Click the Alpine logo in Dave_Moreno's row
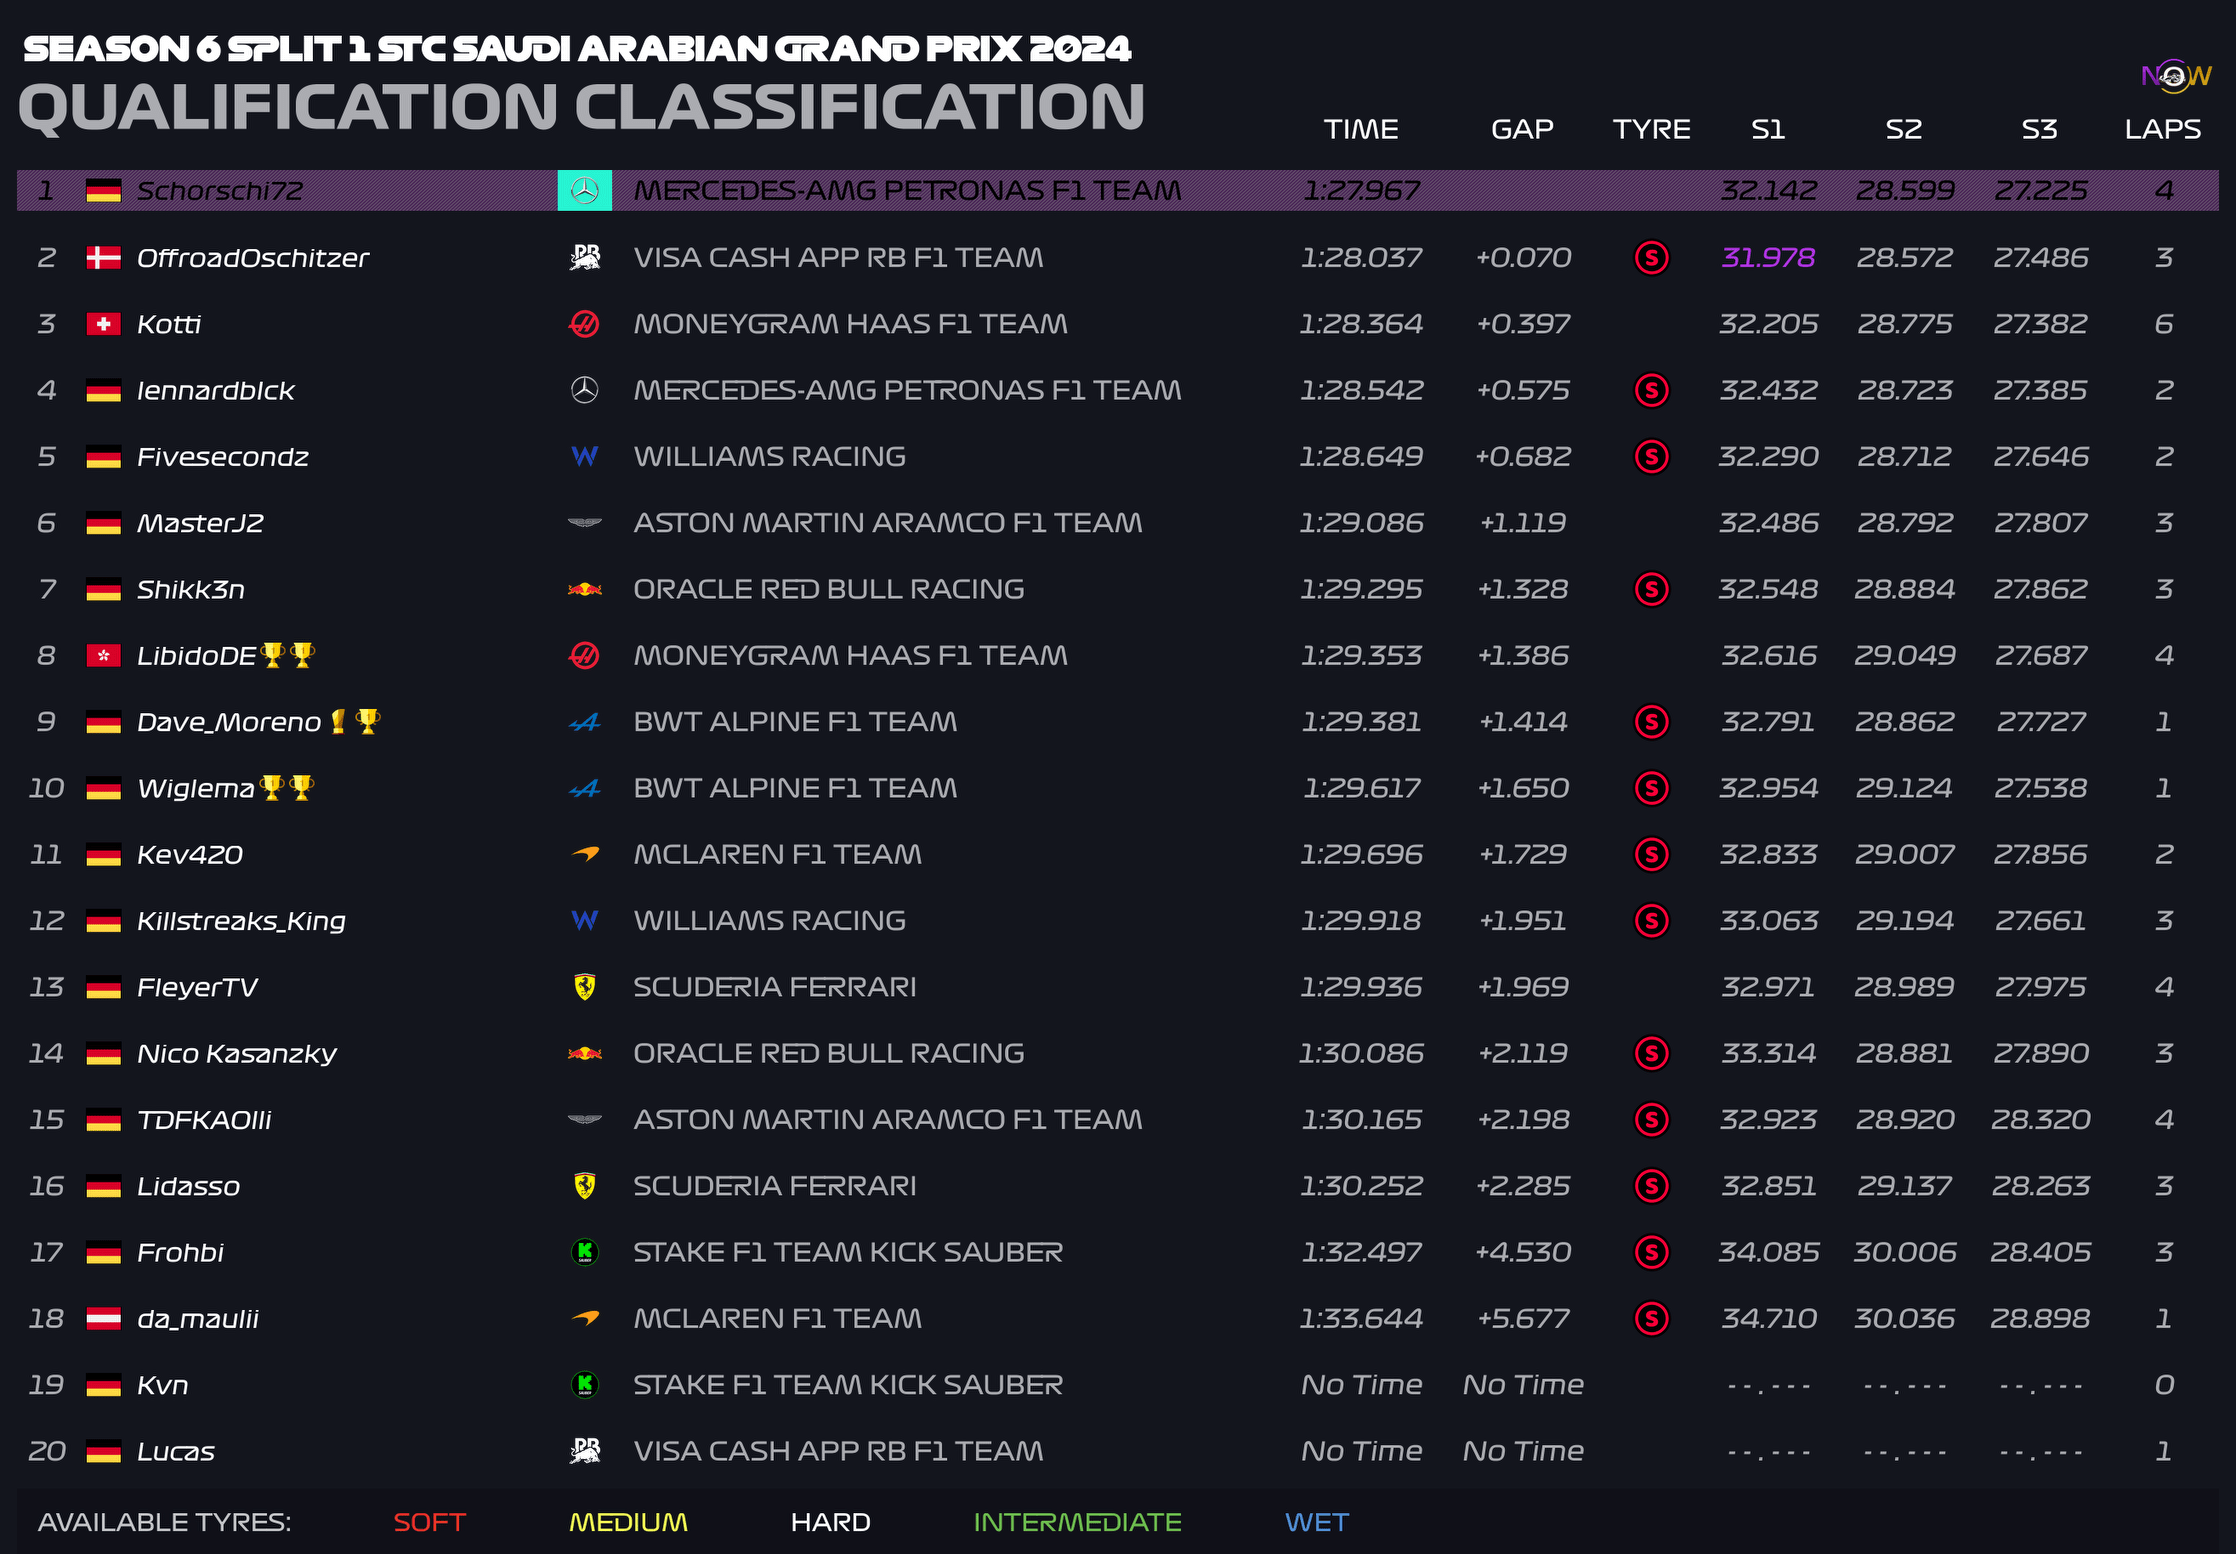This screenshot has width=2236, height=1554. tap(584, 722)
